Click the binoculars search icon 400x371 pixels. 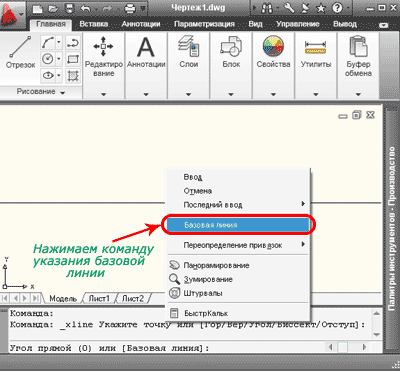[x=266, y=8]
